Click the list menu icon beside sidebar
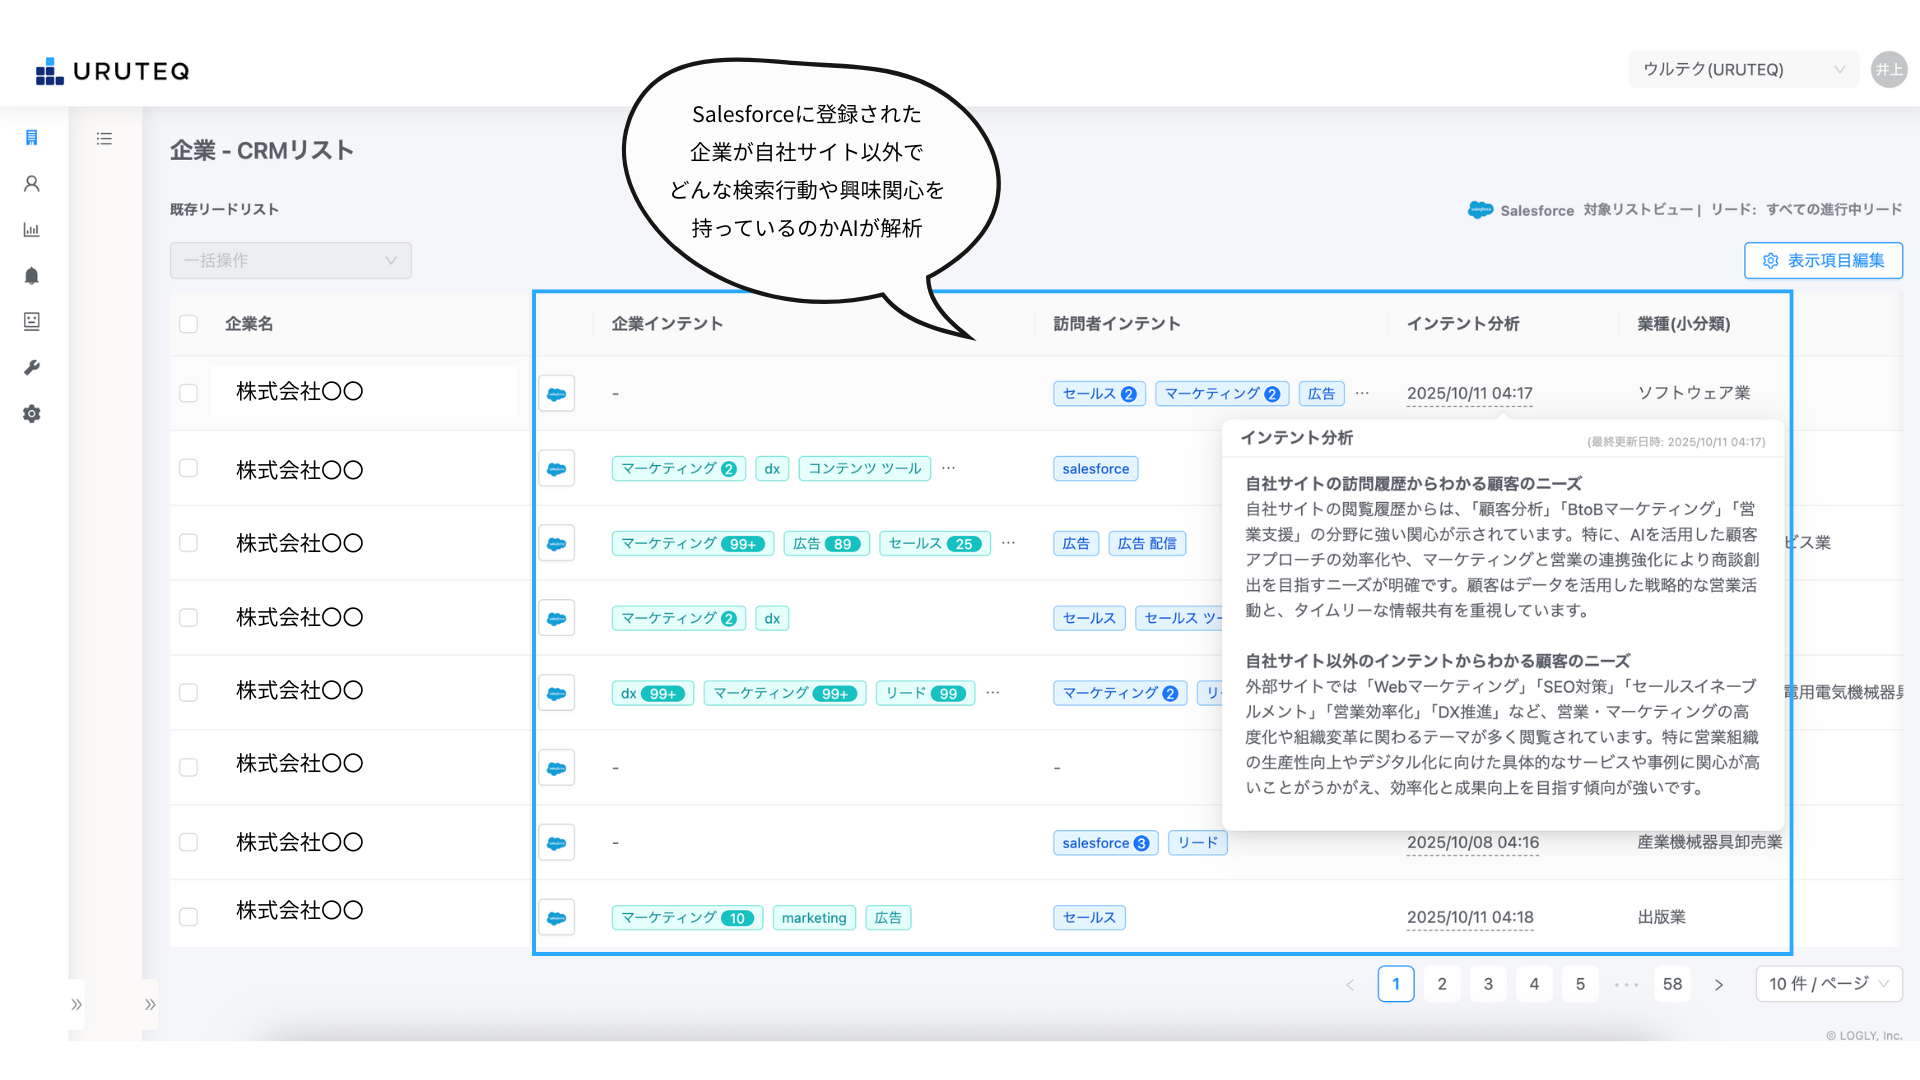The height and width of the screenshot is (1080, 1920). click(104, 139)
